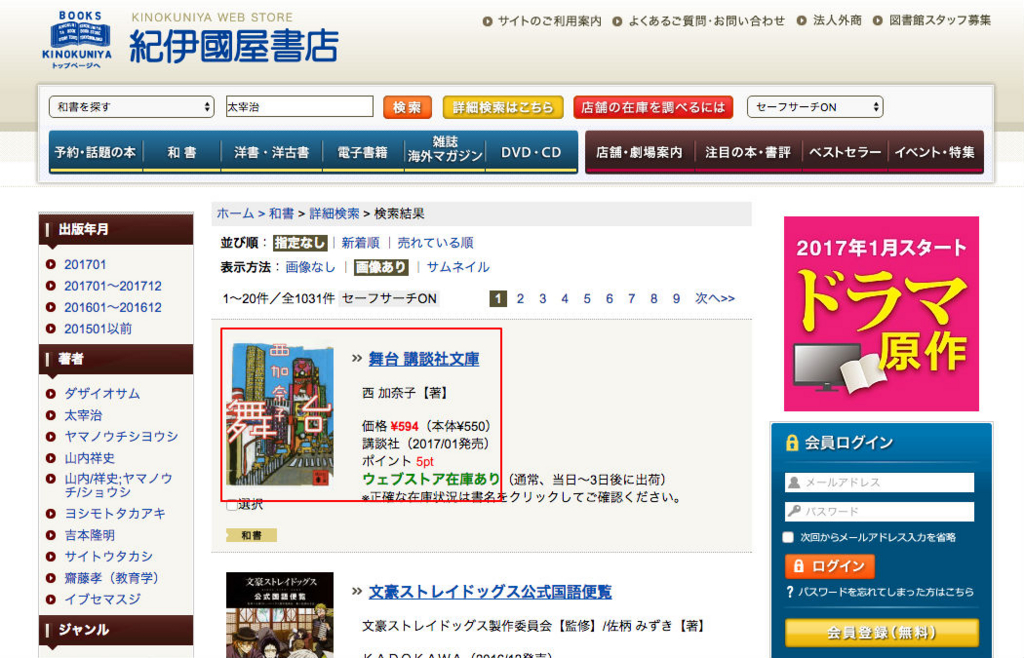Go to 和書 in the breadcrumb

pos(281,213)
